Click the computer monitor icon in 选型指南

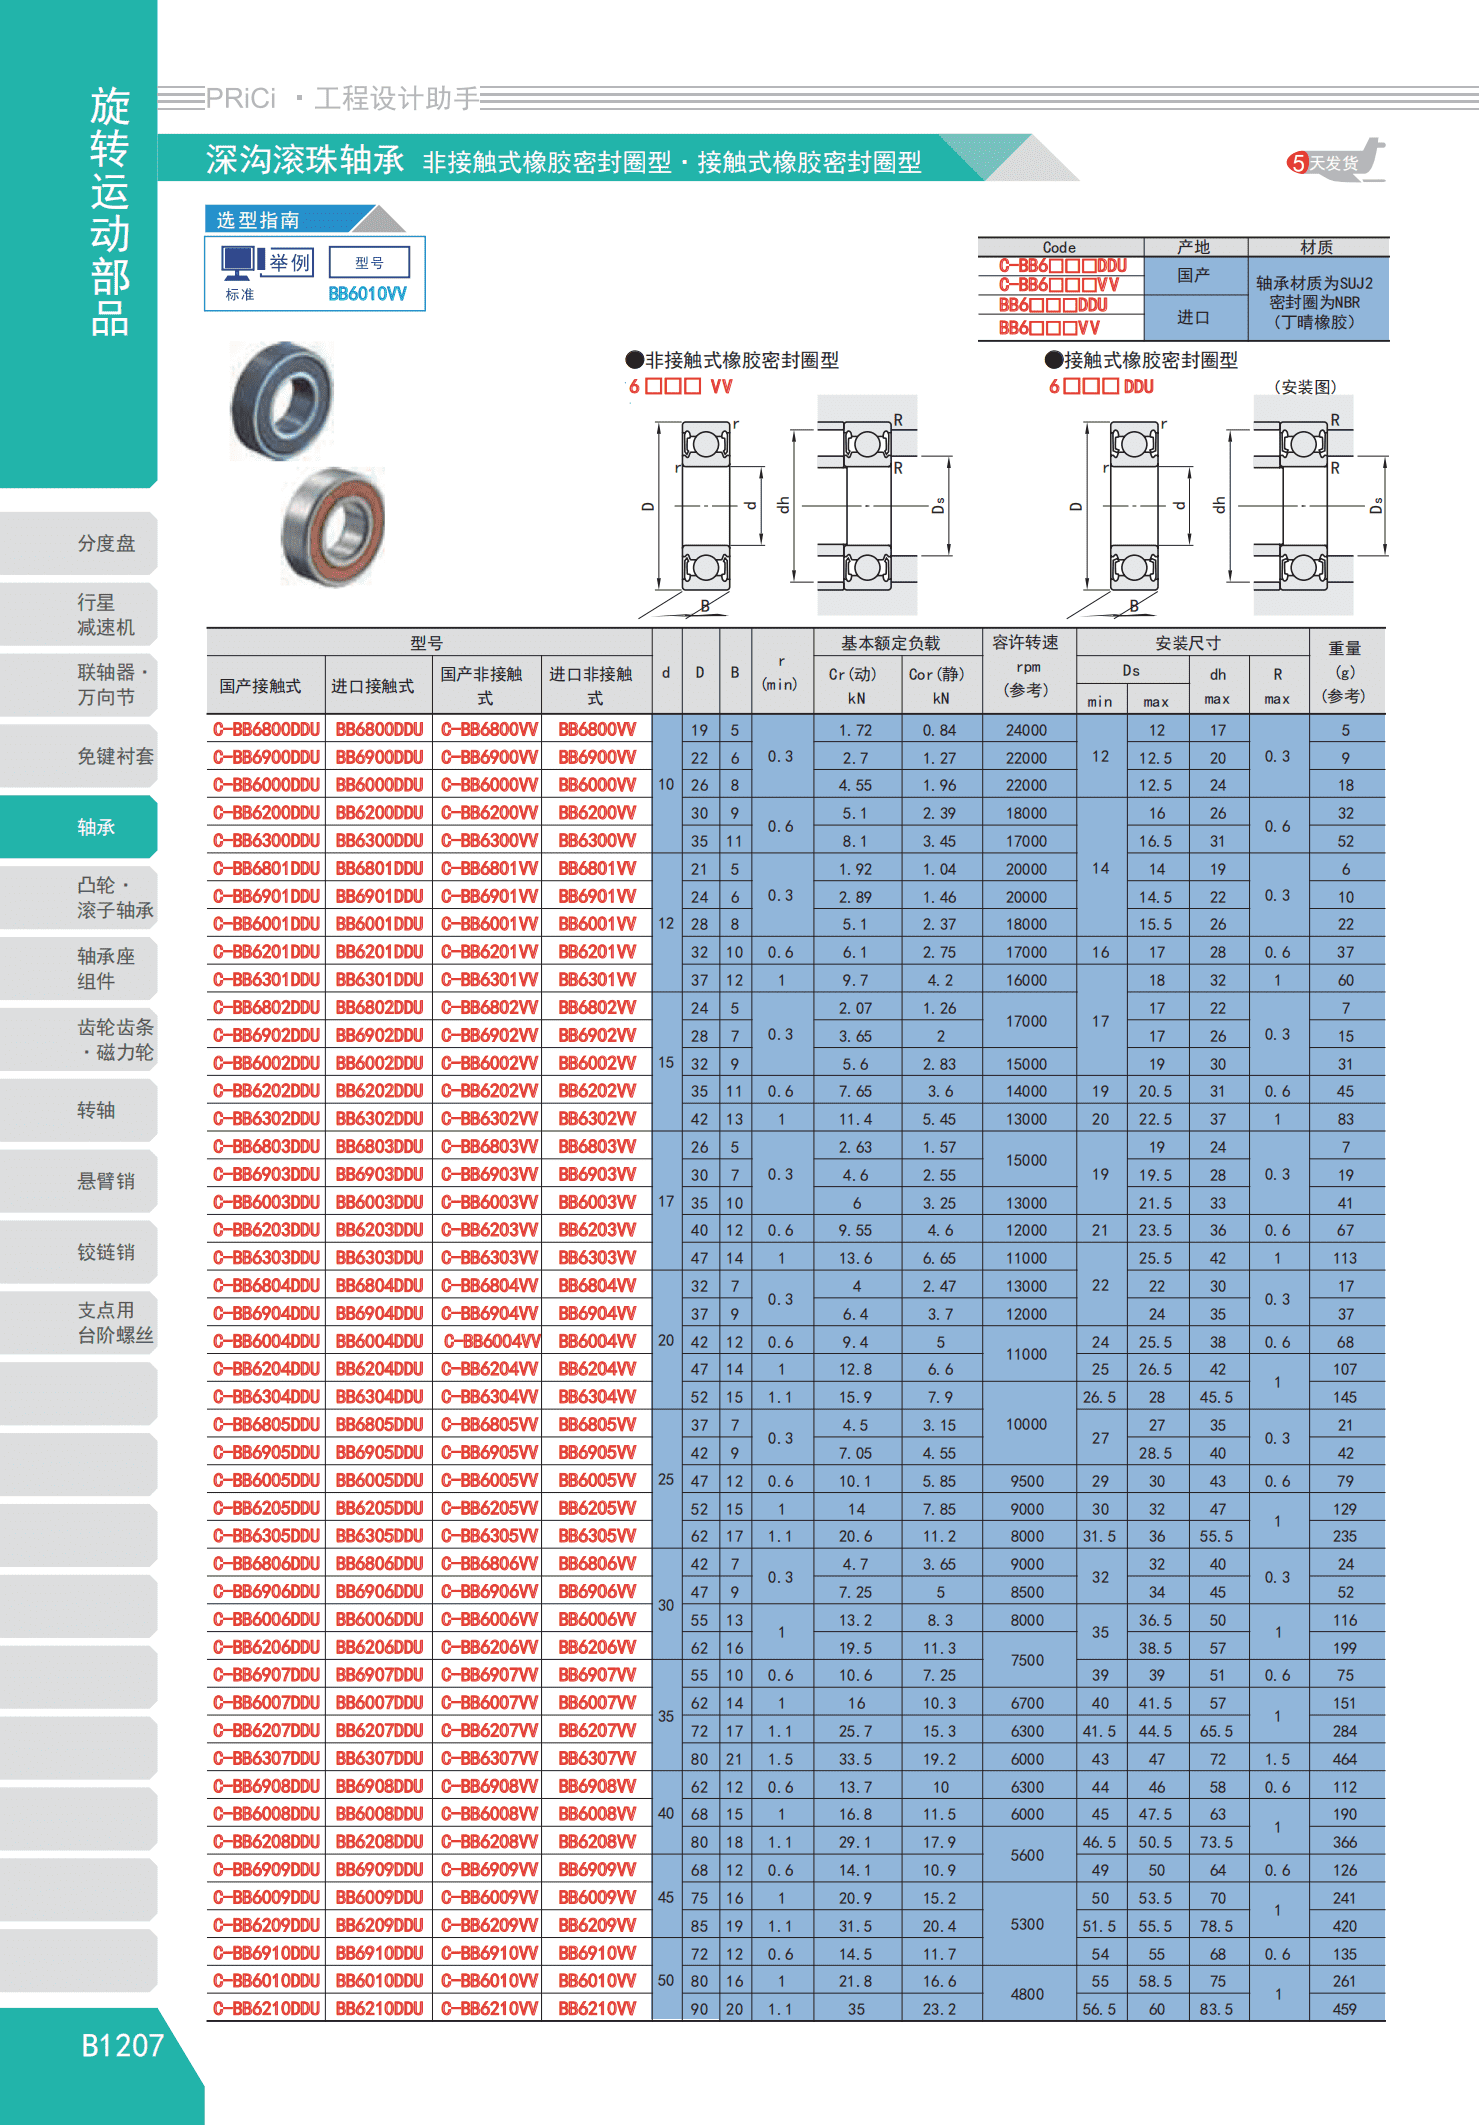click(238, 264)
